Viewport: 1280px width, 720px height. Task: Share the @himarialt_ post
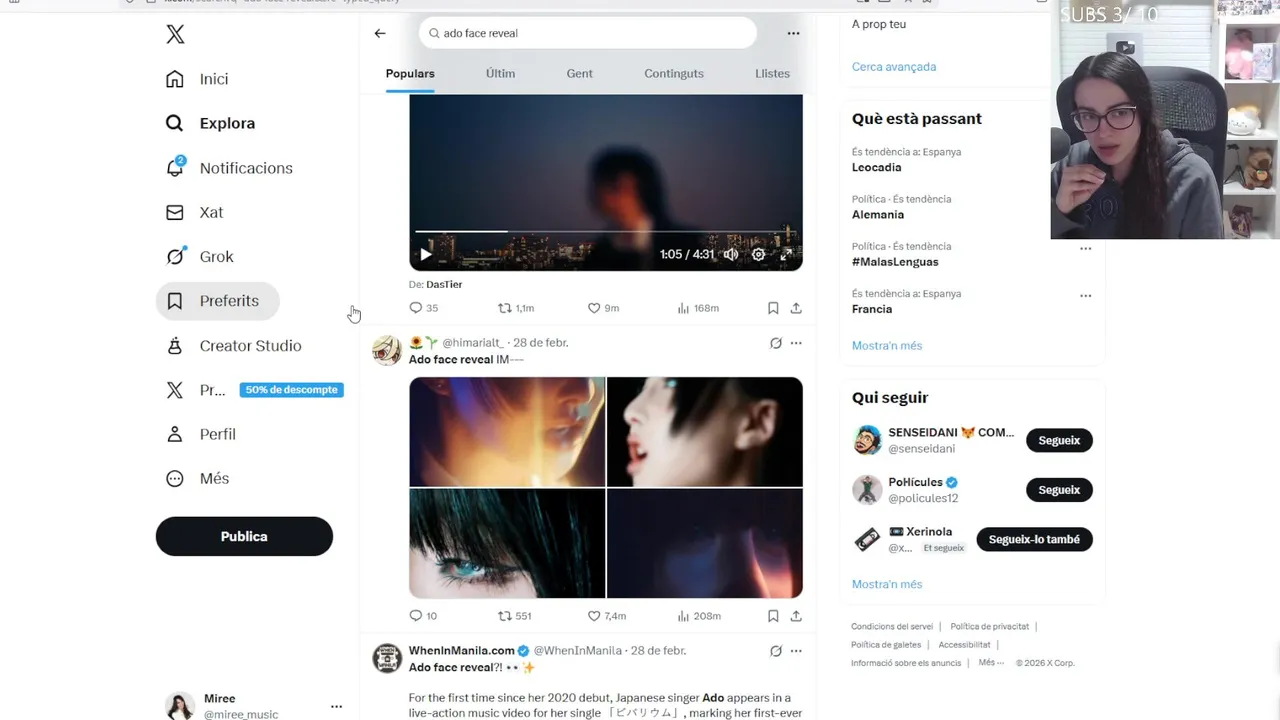(x=796, y=616)
